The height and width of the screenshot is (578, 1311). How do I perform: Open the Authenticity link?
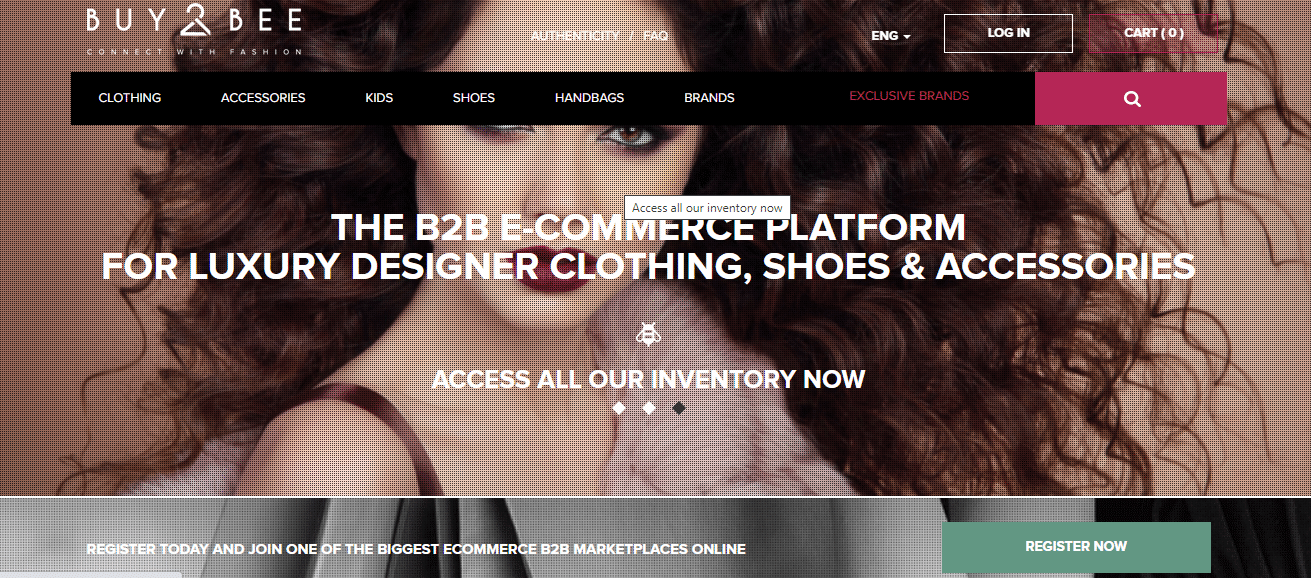point(575,36)
